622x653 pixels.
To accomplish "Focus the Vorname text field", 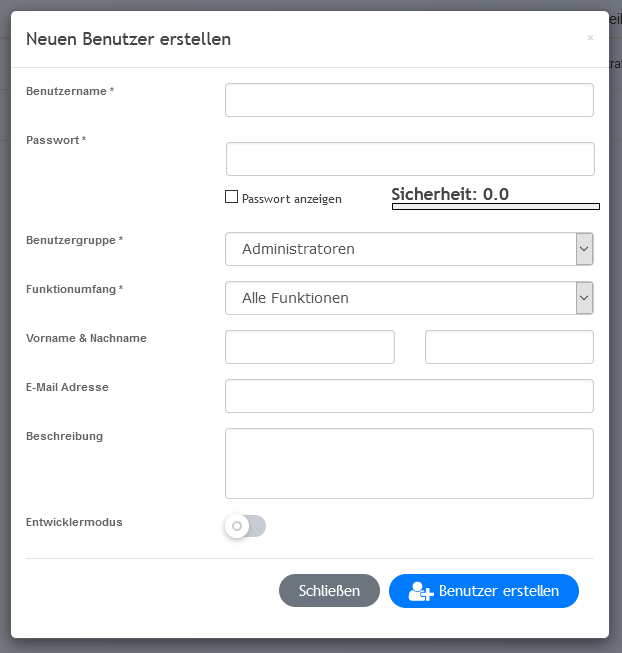I will [310, 347].
